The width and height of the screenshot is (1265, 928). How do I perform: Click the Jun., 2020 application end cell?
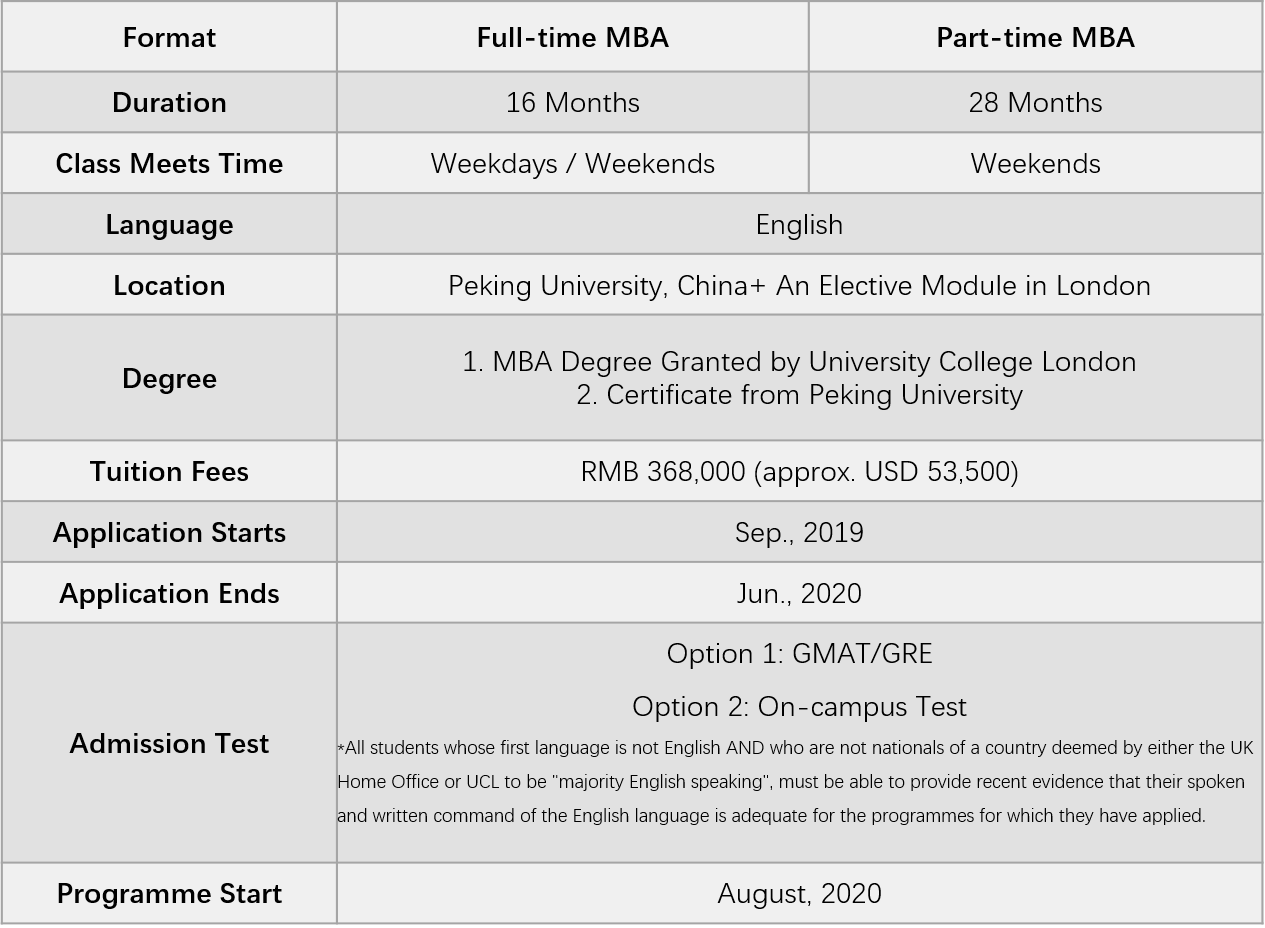(x=799, y=594)
